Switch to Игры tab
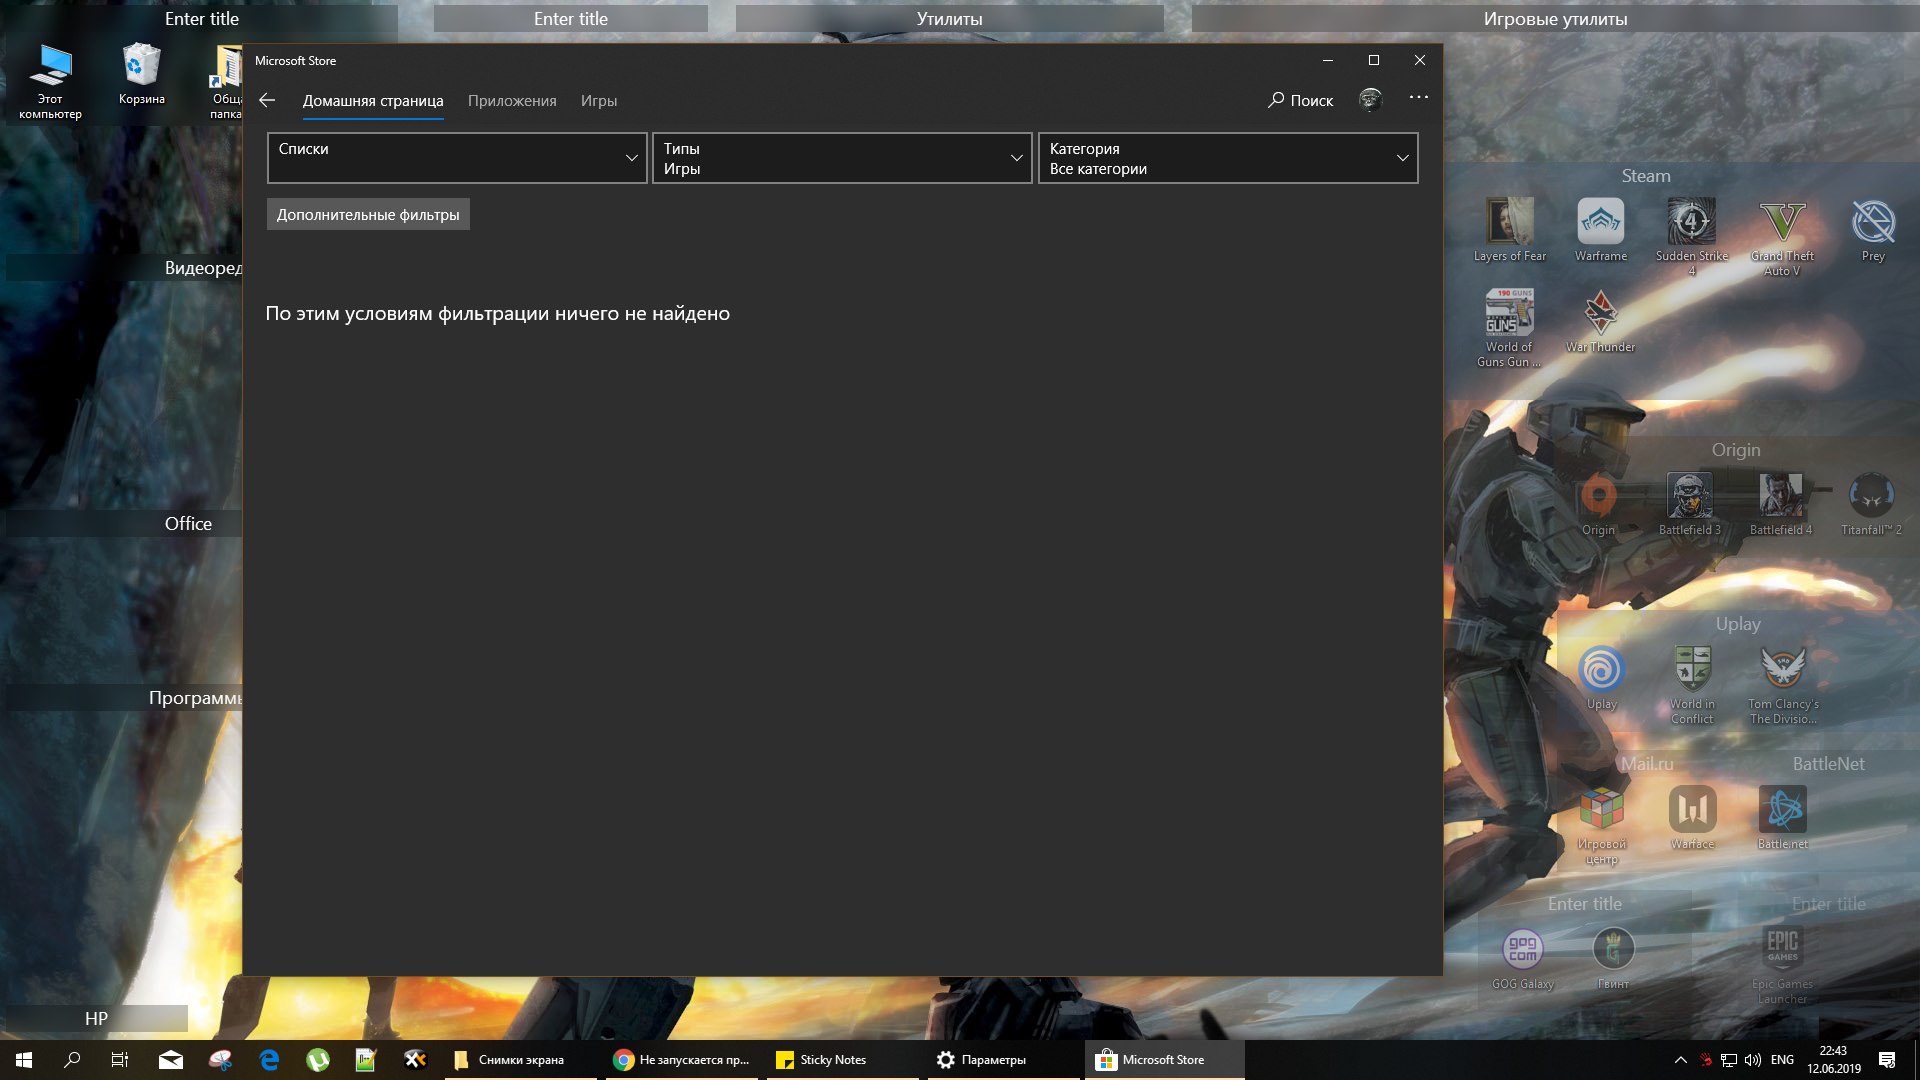The width and height of the screenshot is (1920, 1080). [599, 100]
